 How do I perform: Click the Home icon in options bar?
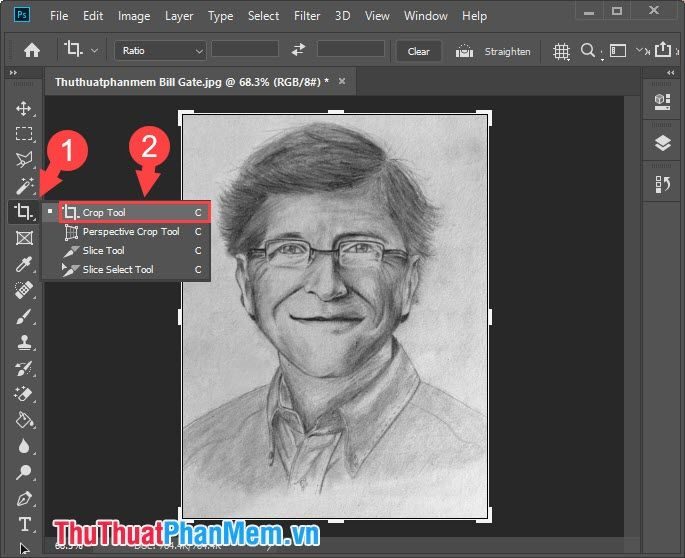[32, 51]
